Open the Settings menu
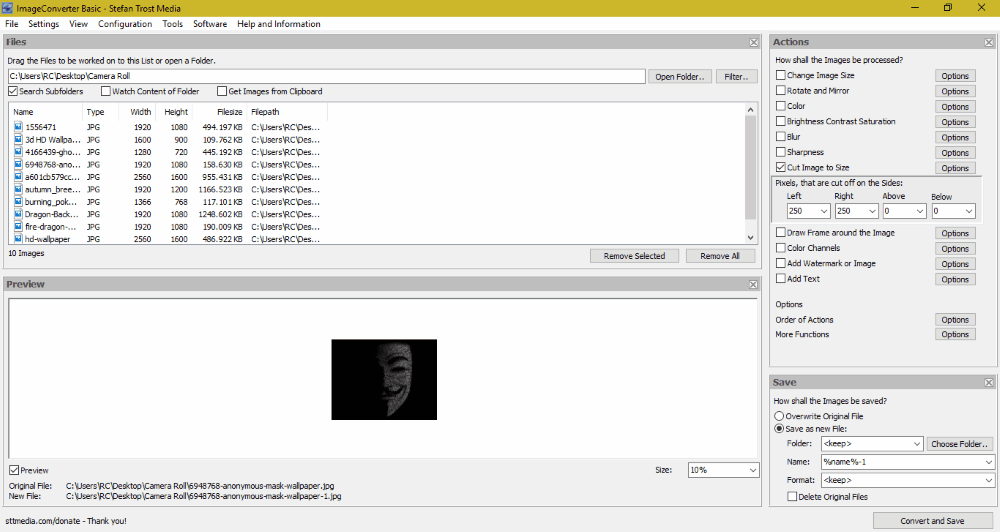The image size is (1000, 532). click(x=43, y=24)
